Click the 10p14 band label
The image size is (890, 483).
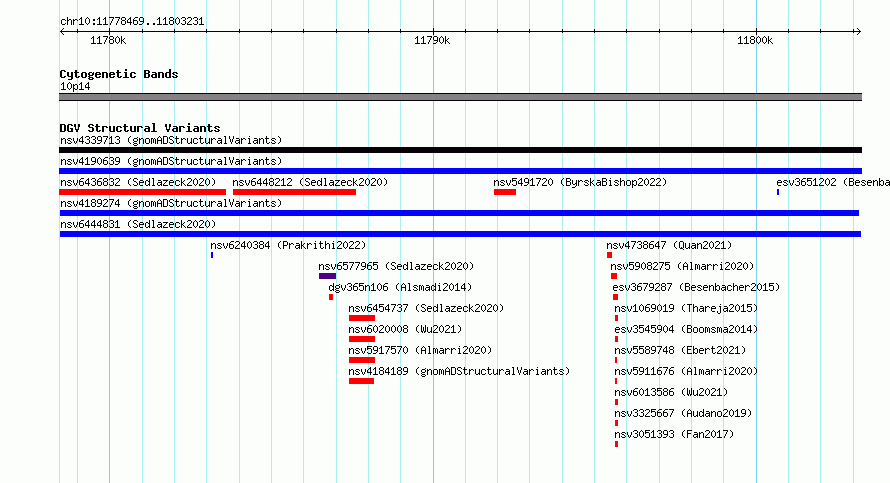point(75,86)
